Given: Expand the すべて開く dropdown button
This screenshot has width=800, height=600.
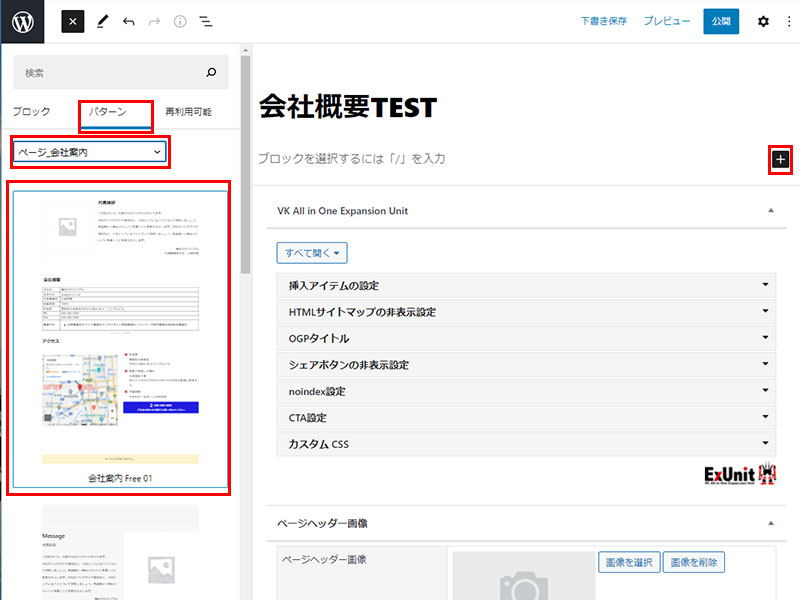Looking at the screenshot, I should [x=311, y=253].
